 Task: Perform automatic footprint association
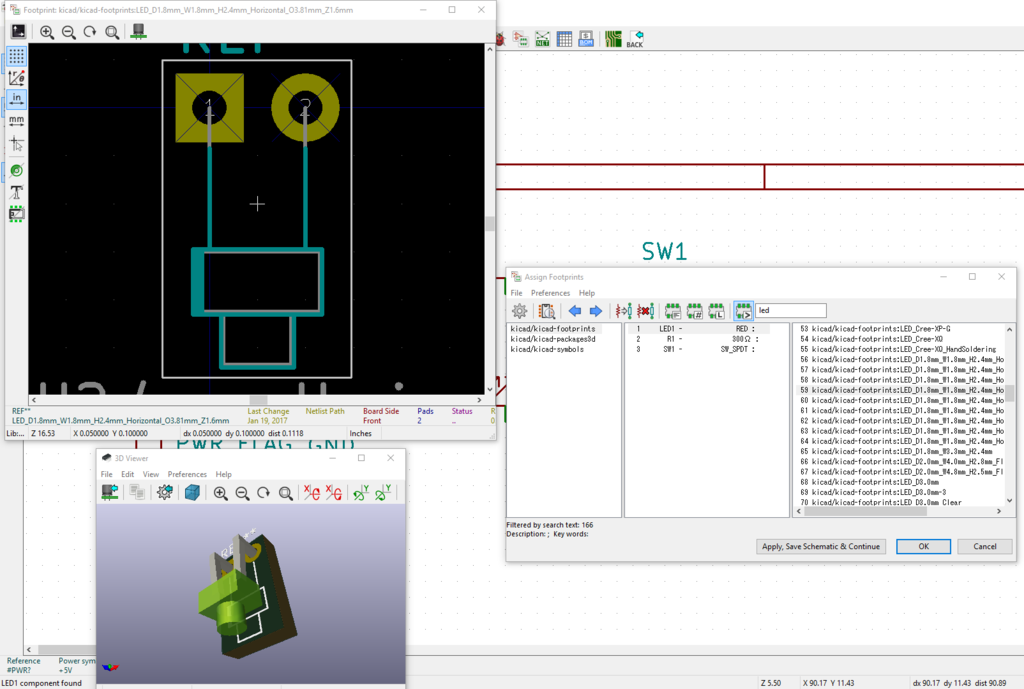[624, 311]
